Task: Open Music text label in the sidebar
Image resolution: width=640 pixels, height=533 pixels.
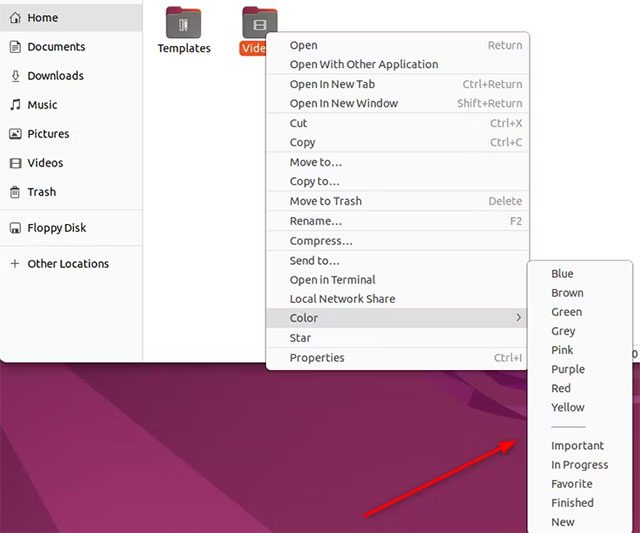Action: pyautogui.click(x=42, y=105)
